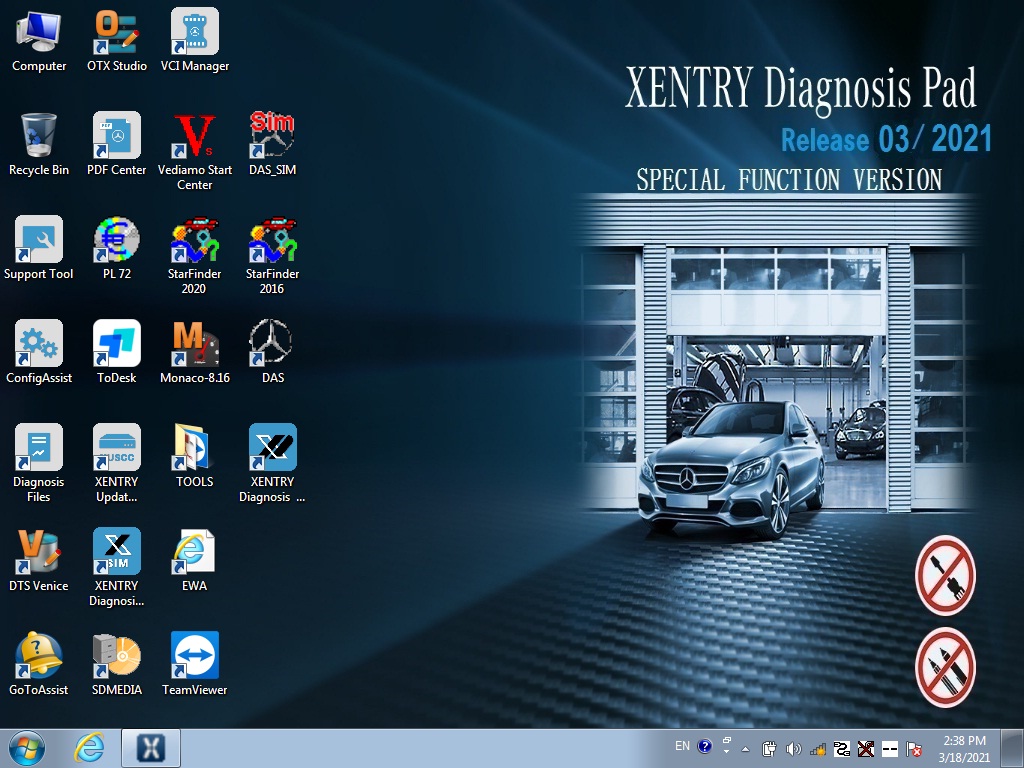Click the double-dash tray icon
The width and height of the screenshot is (1024, 768).
[890, 749]
